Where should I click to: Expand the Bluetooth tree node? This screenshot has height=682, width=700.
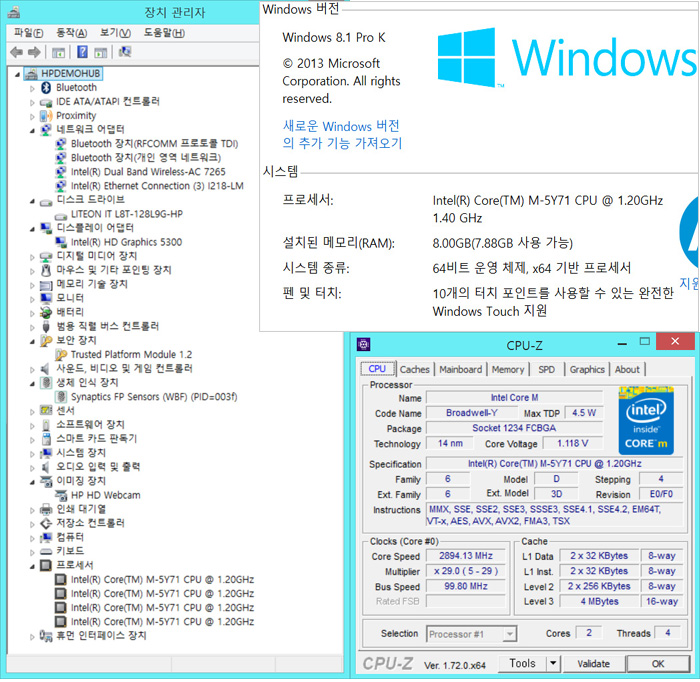[x=32, y=88]
